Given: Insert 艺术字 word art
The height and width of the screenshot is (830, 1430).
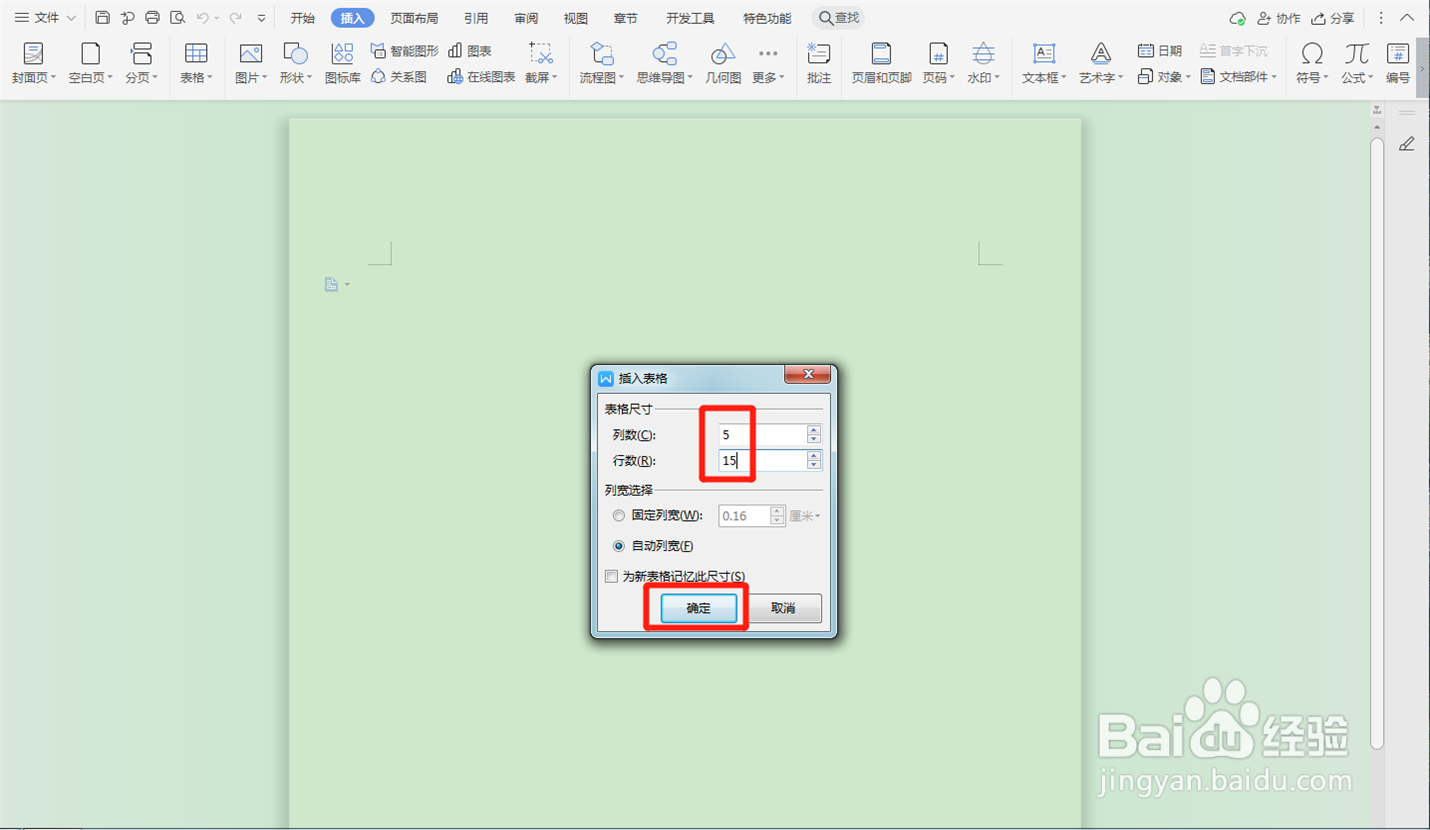Looking at the screenshot, I should coord(1101,63).
